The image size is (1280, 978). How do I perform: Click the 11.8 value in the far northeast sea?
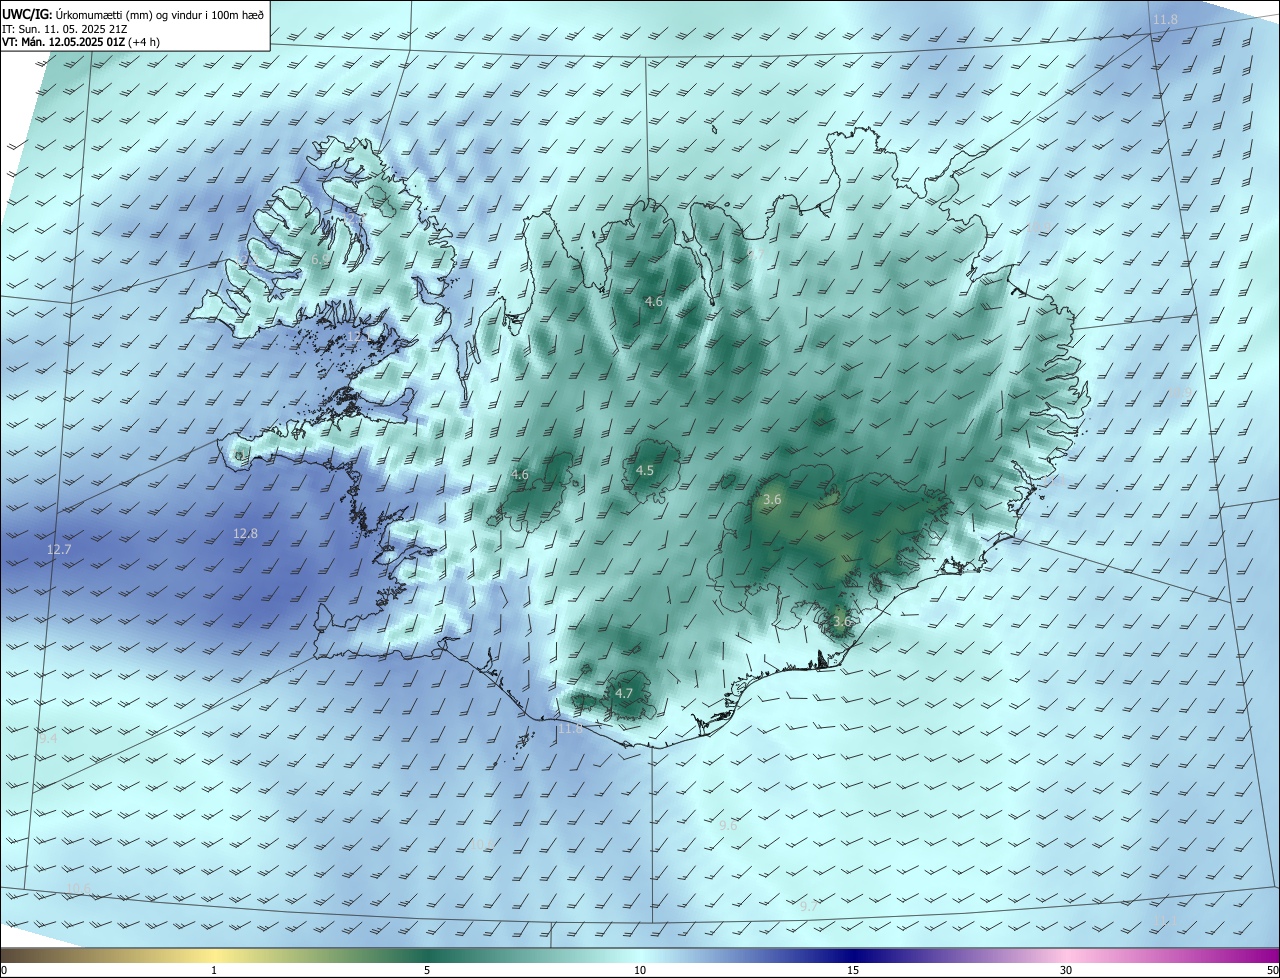1166,20
